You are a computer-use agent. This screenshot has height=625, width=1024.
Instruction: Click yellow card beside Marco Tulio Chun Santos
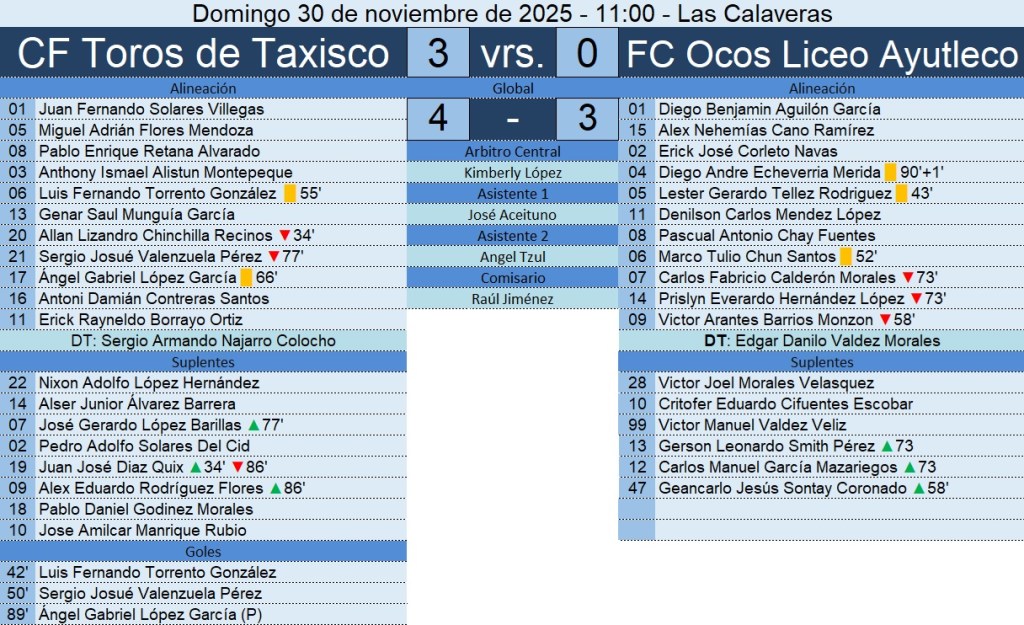tap(845, 257)
